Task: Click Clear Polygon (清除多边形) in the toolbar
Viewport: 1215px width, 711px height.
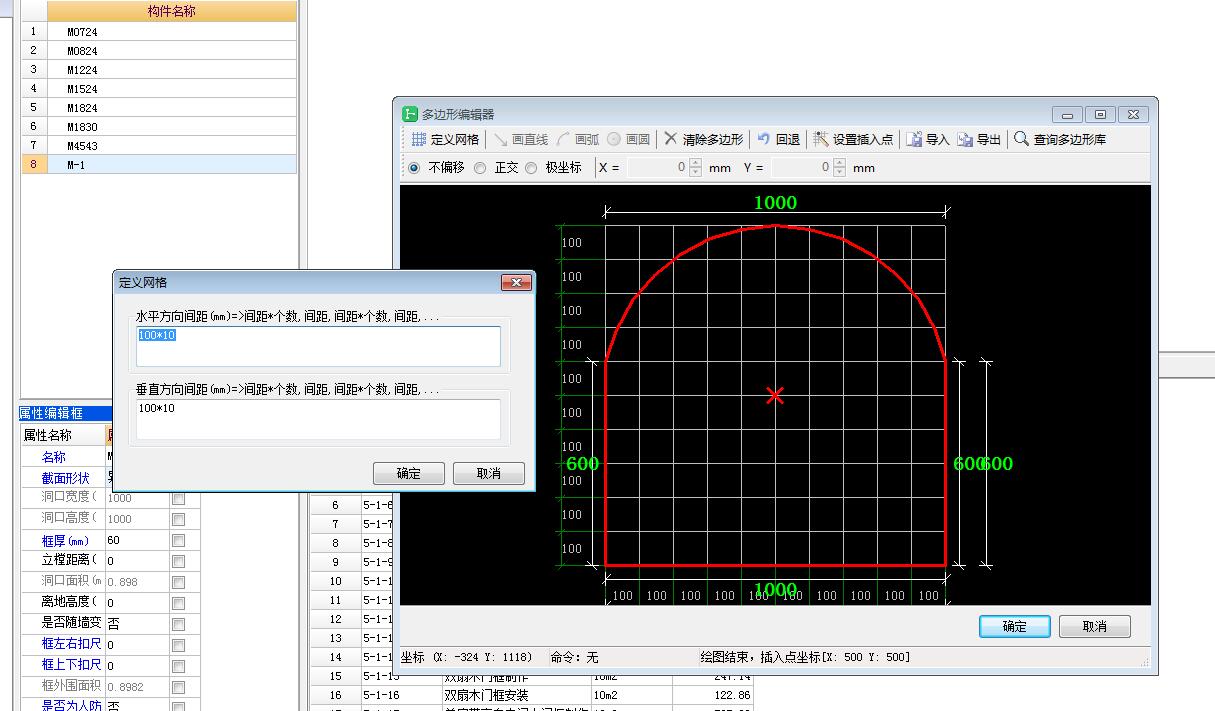Action: coord(703,139)
